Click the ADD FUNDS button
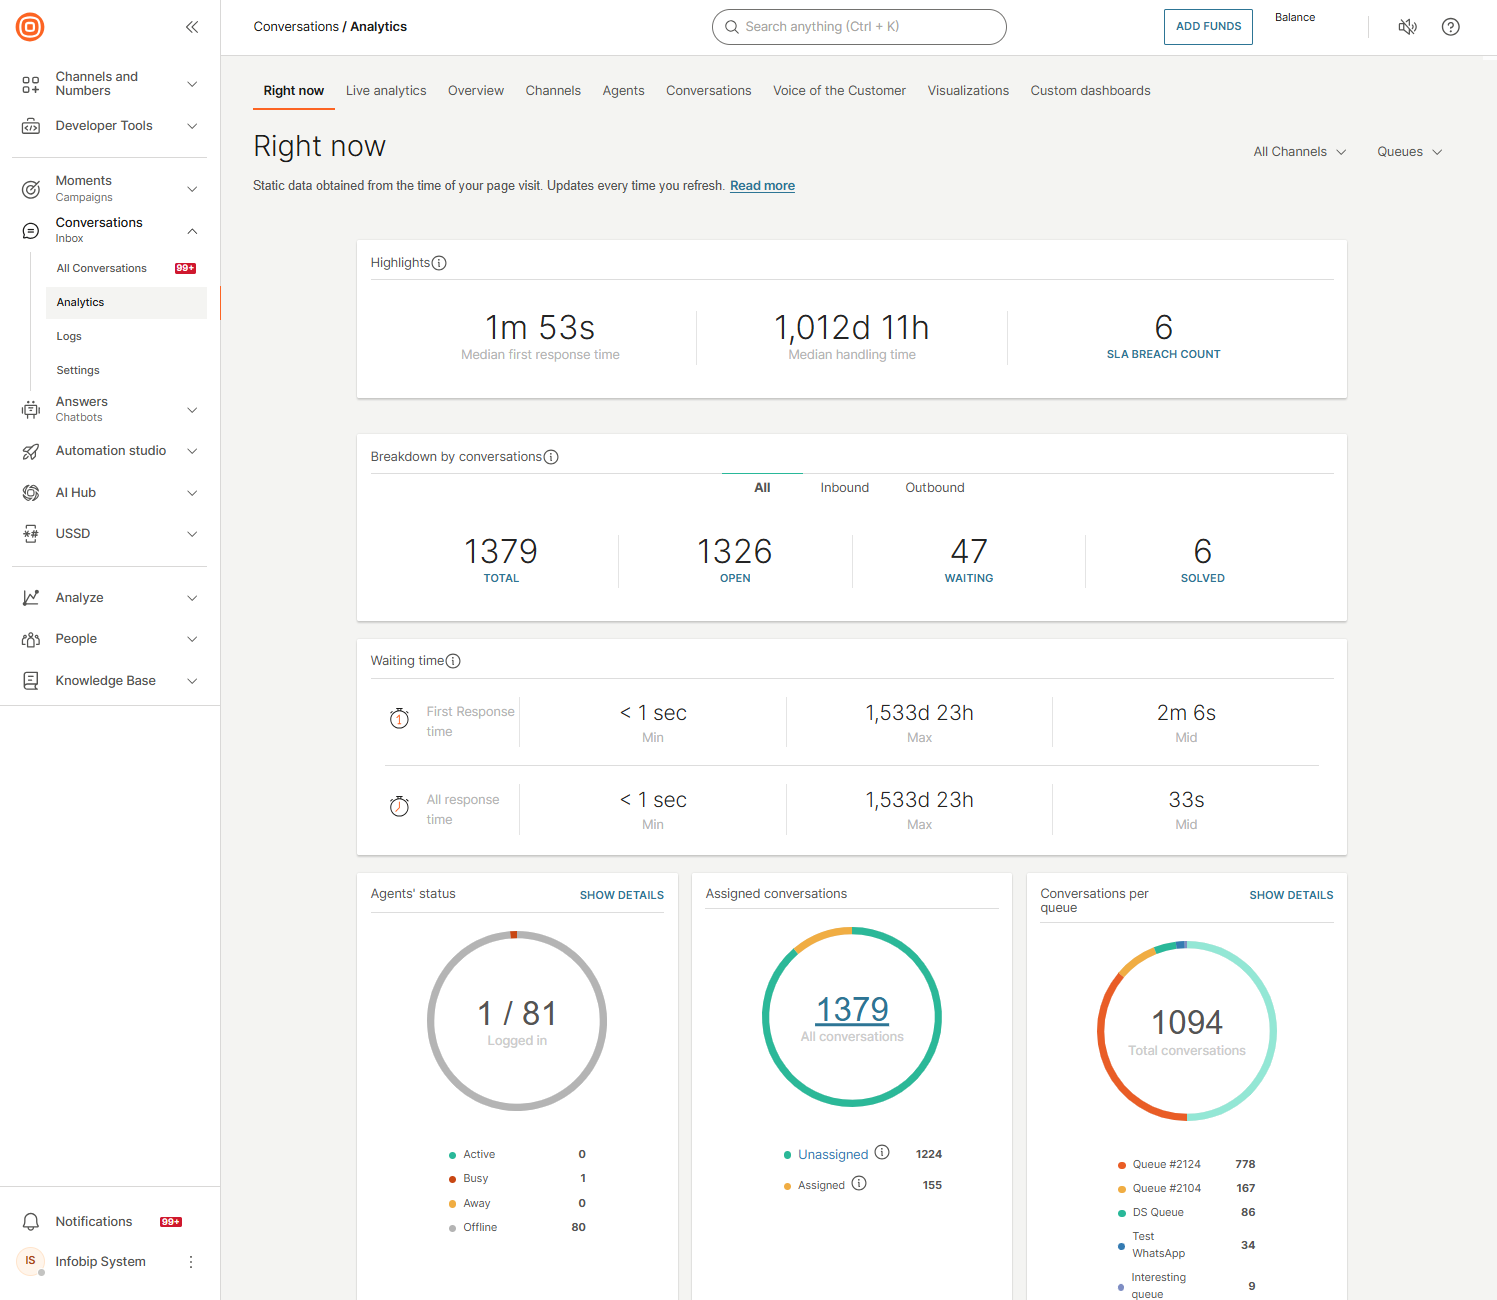This screenshot has height=1300, width=1497. pos(1208,27)
